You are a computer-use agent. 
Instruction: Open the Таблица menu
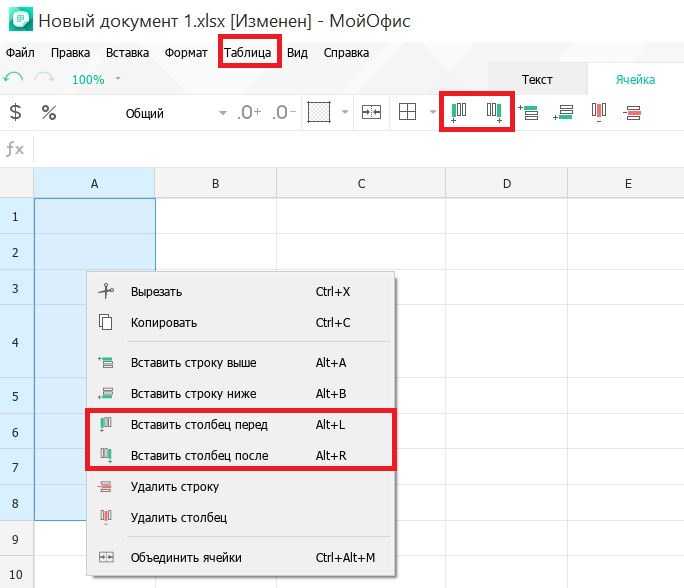[248, 52]
